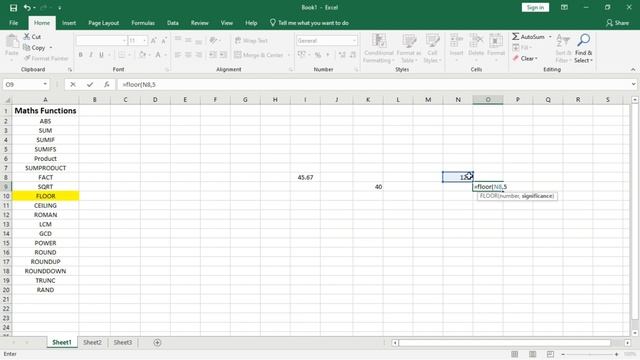
Task: Switch to the Data tab
Action: 173,23
